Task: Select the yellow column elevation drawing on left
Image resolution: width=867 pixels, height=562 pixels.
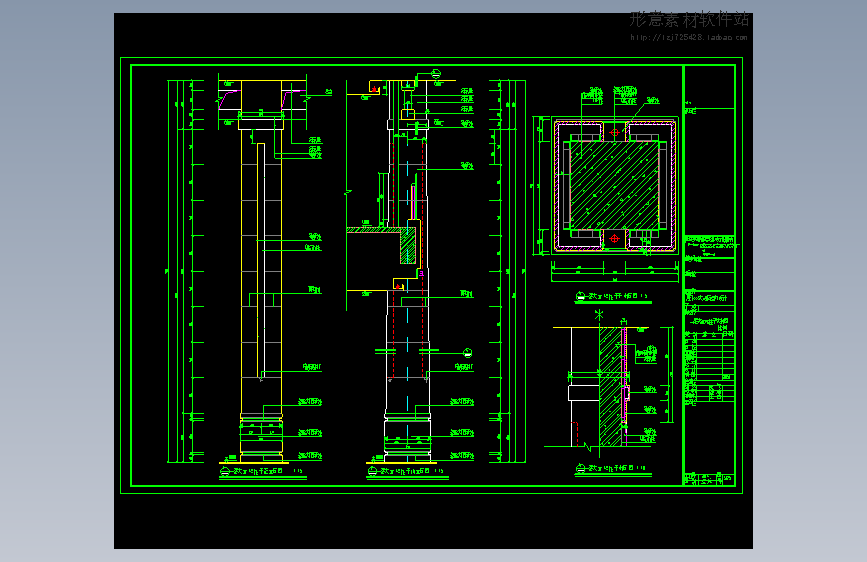Action: point(262,271)
